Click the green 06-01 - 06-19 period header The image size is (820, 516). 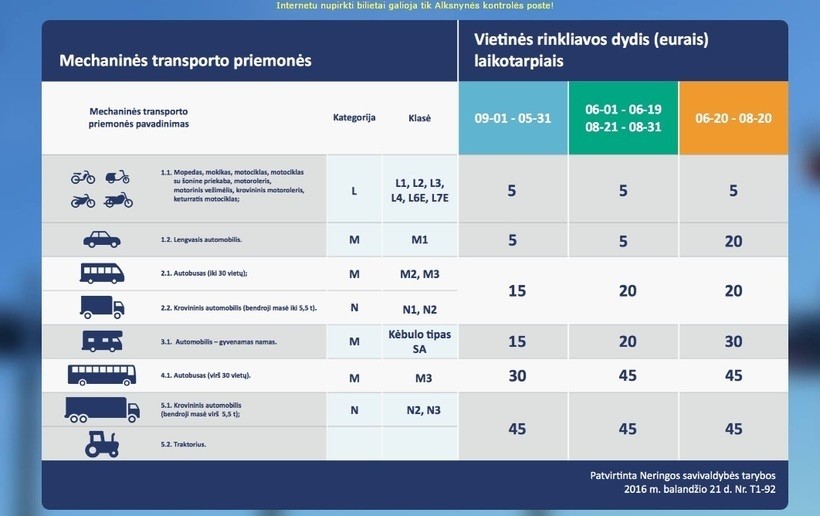click(622, 117)
